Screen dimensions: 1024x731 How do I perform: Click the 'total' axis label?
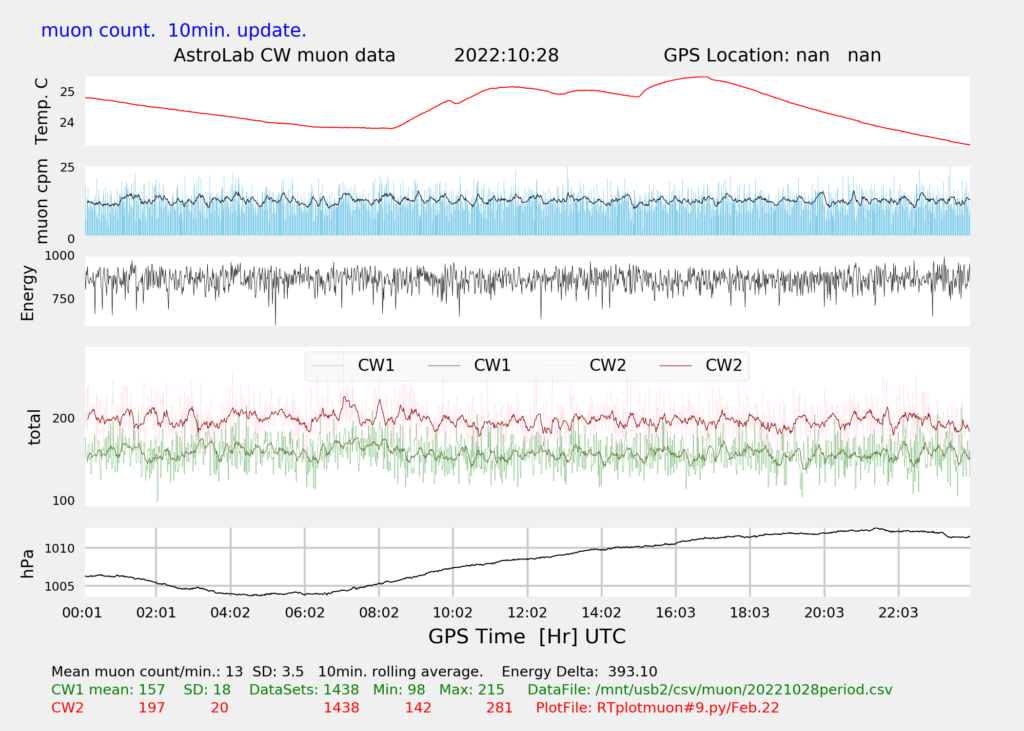click(x=34, y=427)
